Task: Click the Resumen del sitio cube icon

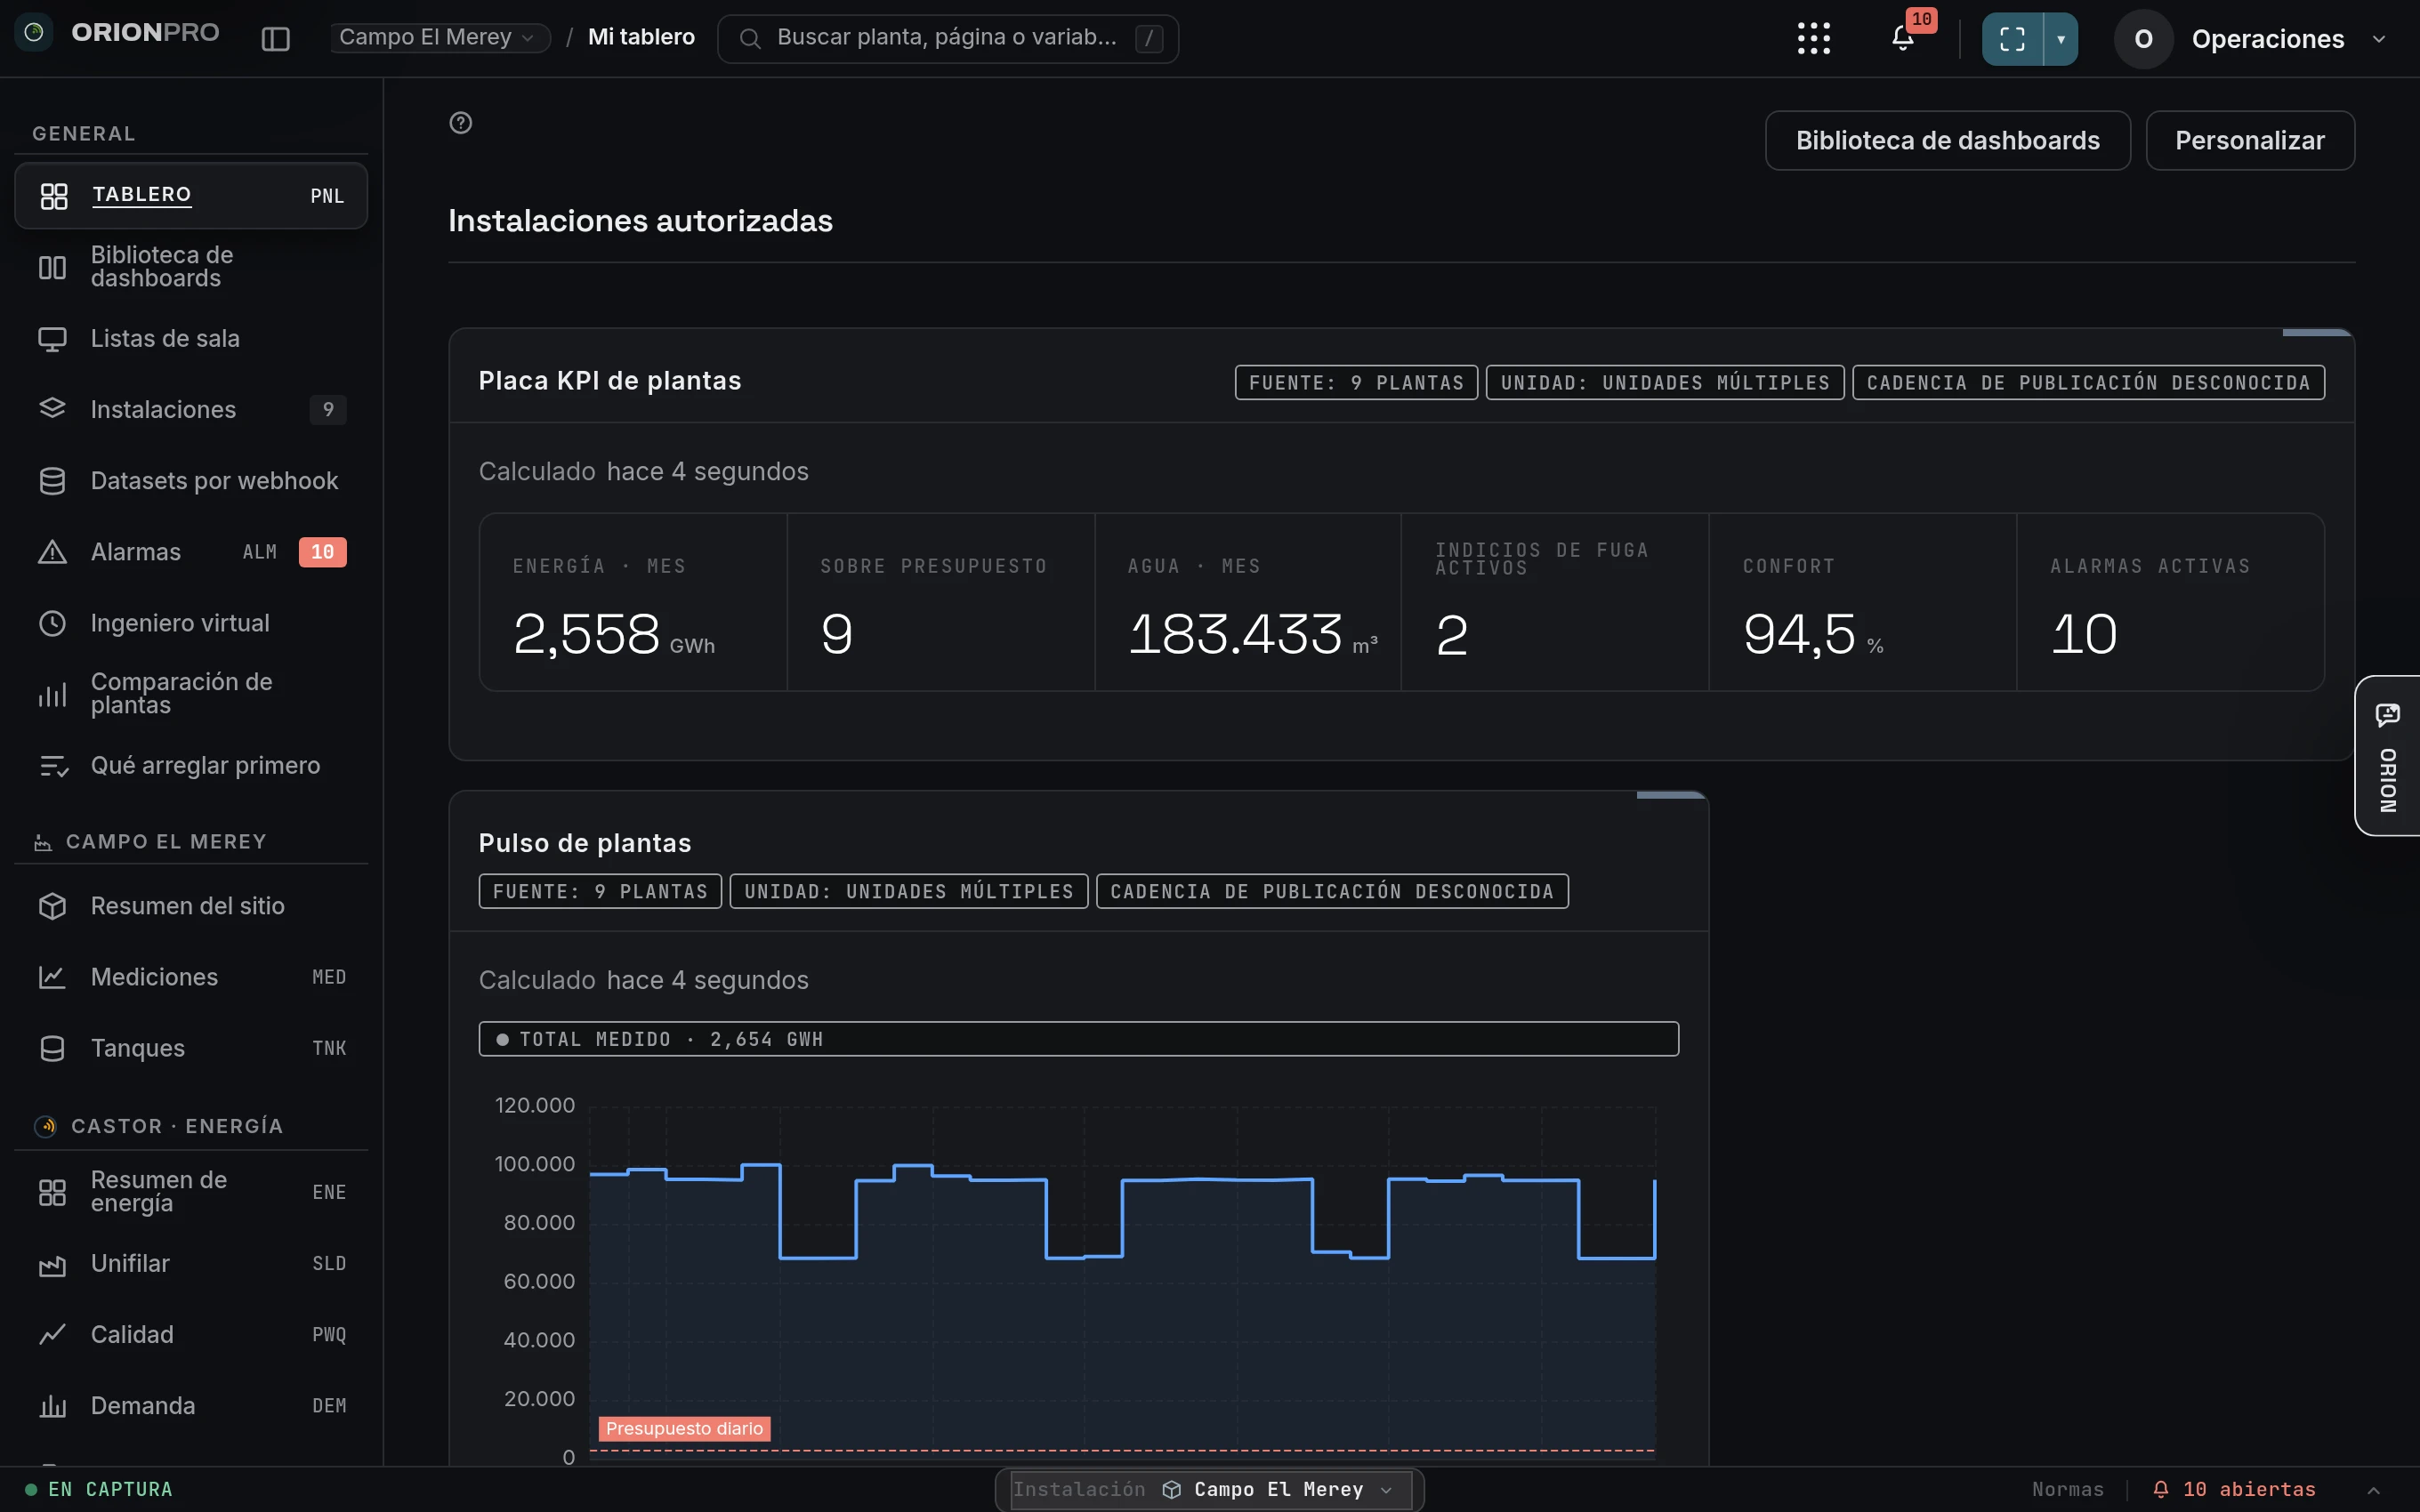Action: (x=52, y=906)
